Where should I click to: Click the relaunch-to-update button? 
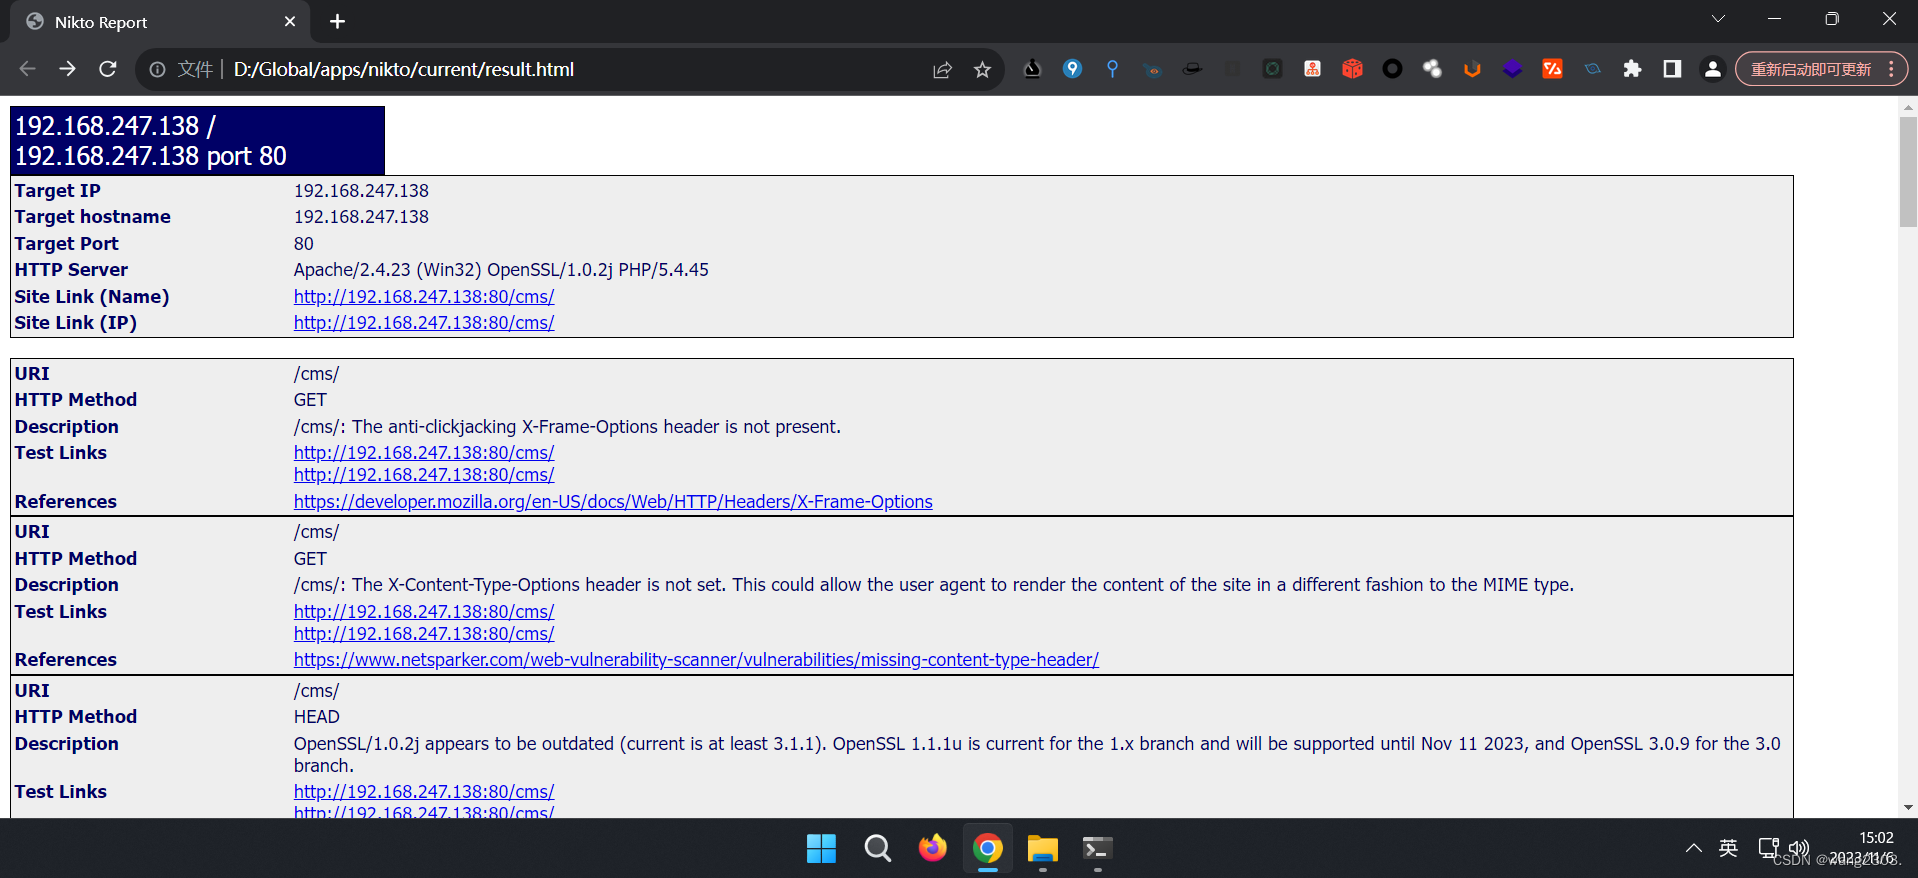(x=1811, y=69)
